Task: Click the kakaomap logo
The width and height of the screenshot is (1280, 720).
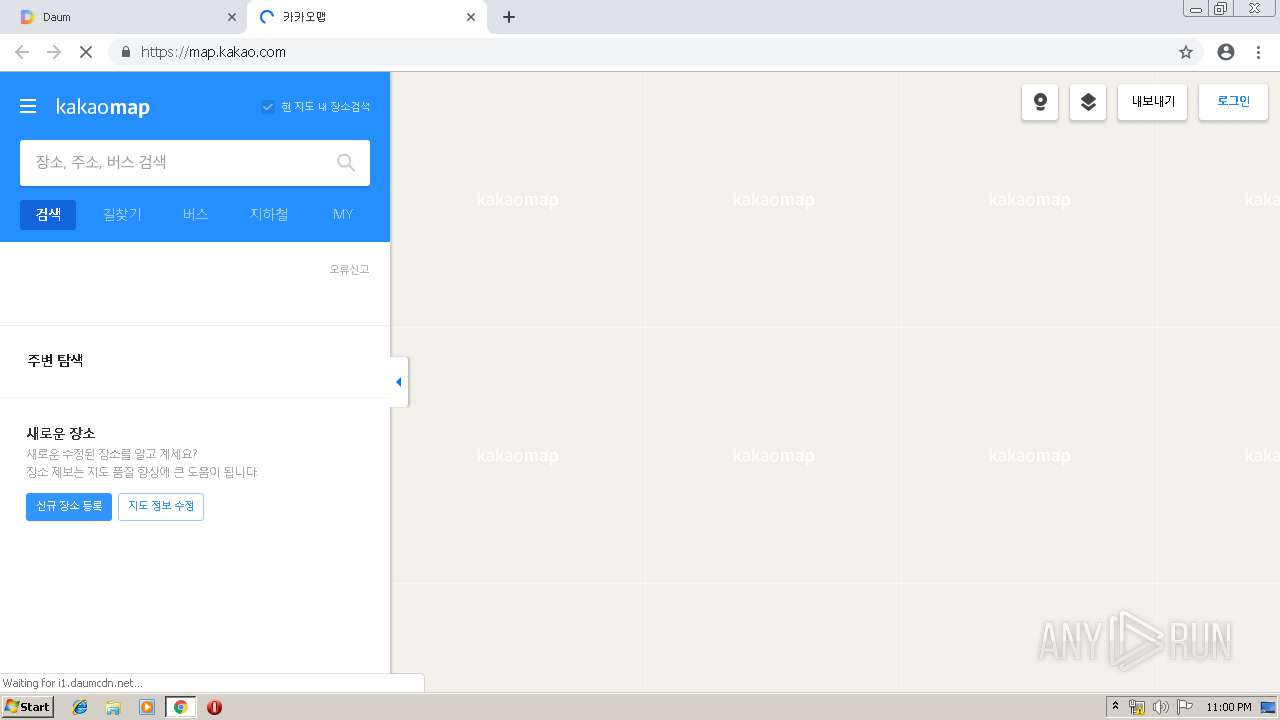Action: click(103, 107)
